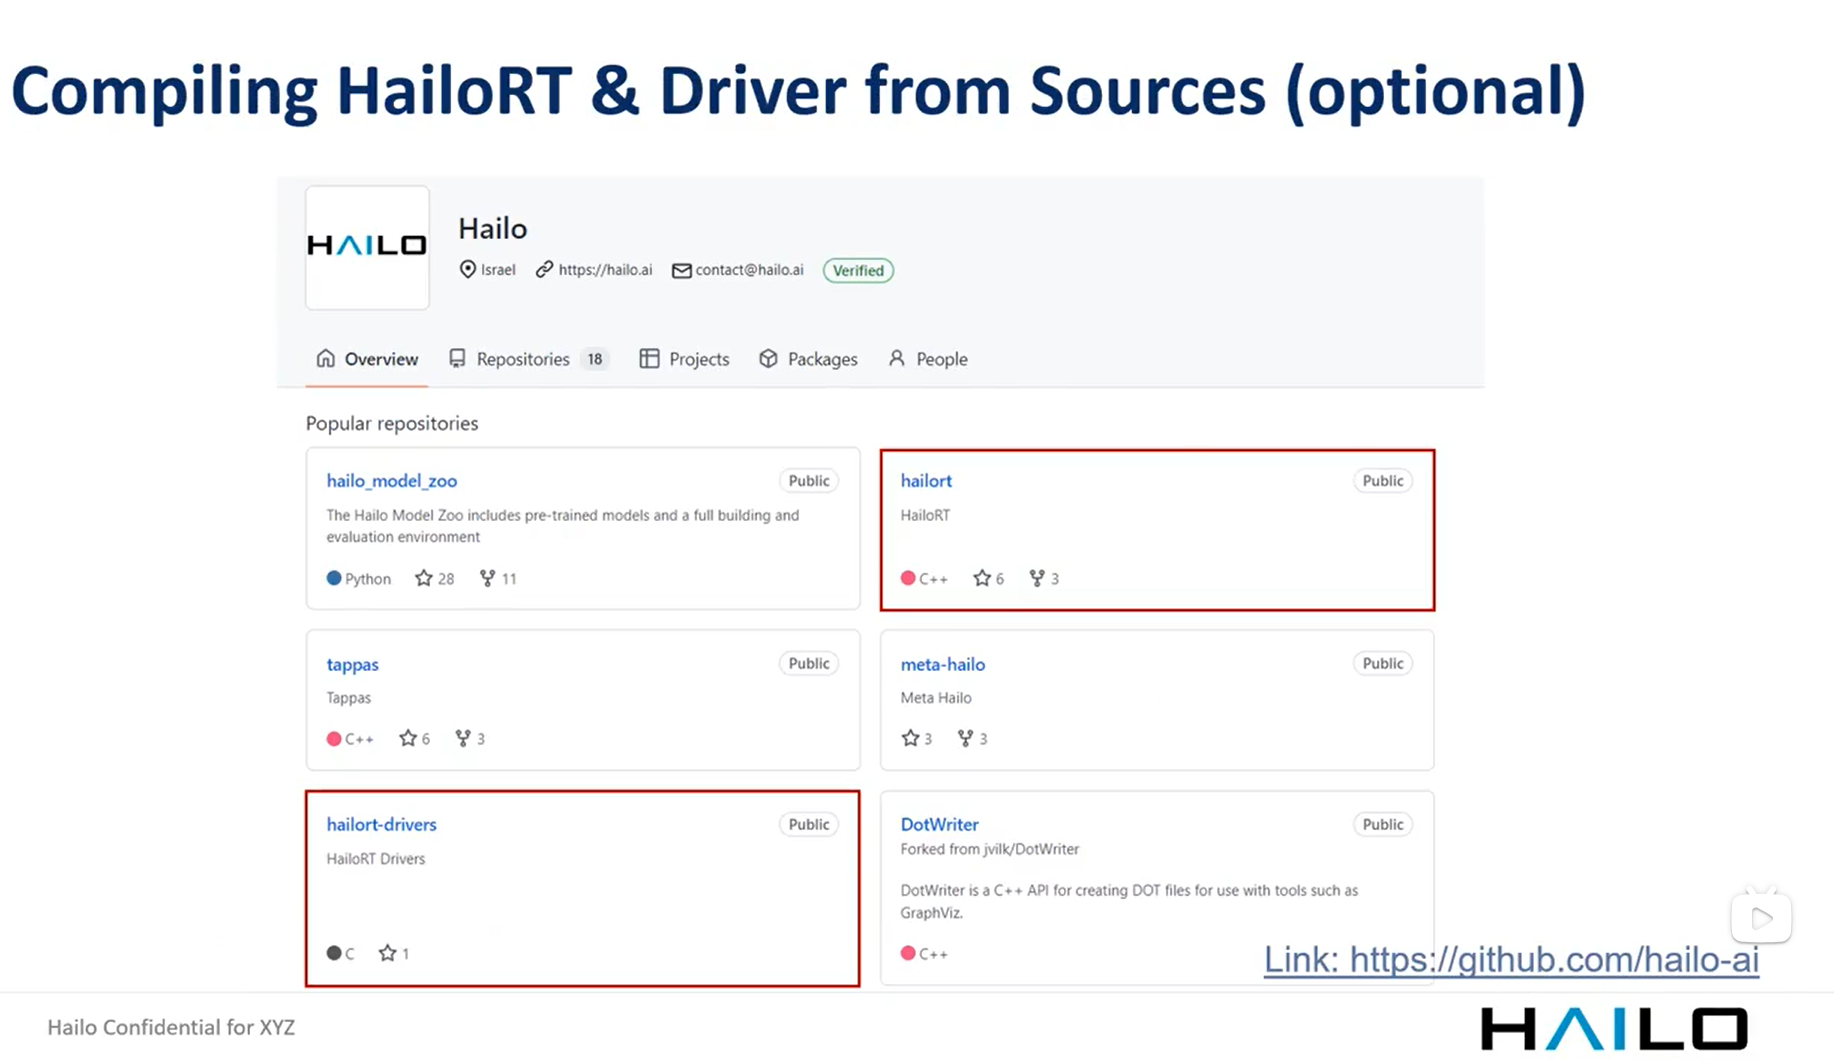Click the fork icon on hailort card

click(1037, 578)
